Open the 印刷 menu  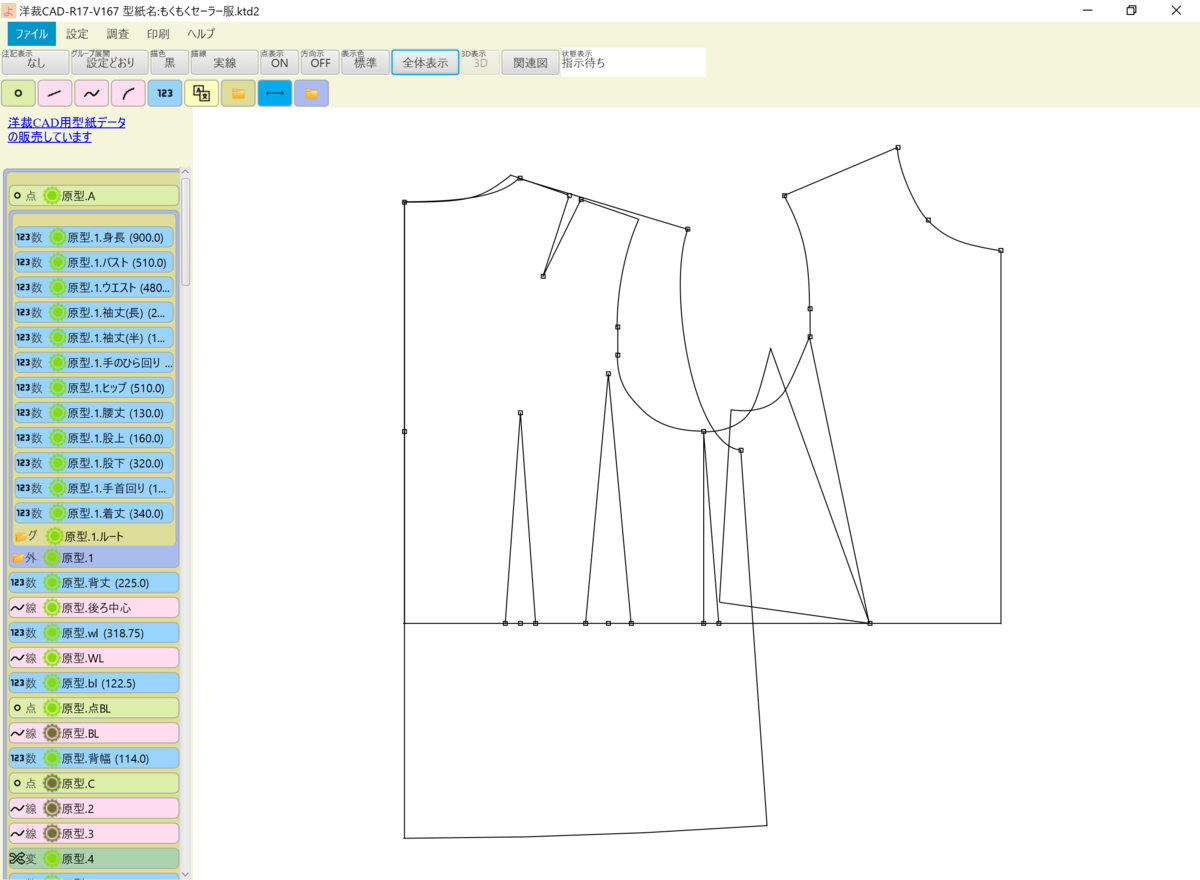pos(159,33)
